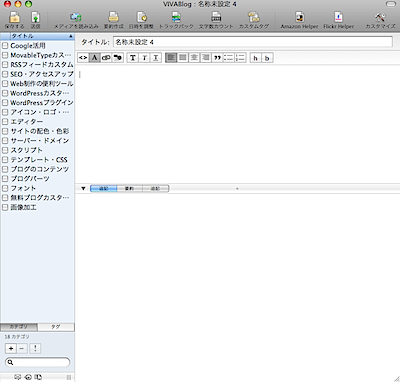Click the speech-bubble icon under the sidebar
The image size is (400, 382).
(x=18, y=377)
